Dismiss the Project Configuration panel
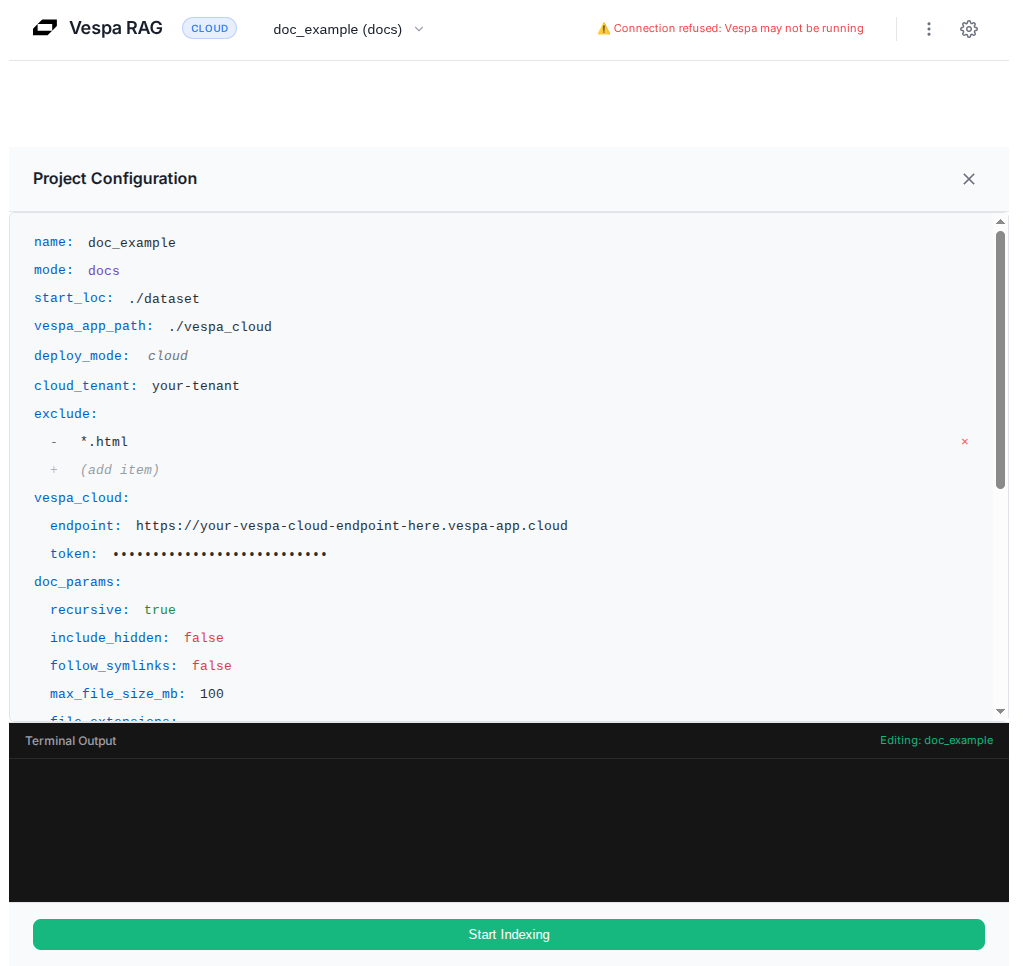 [968, 179]
